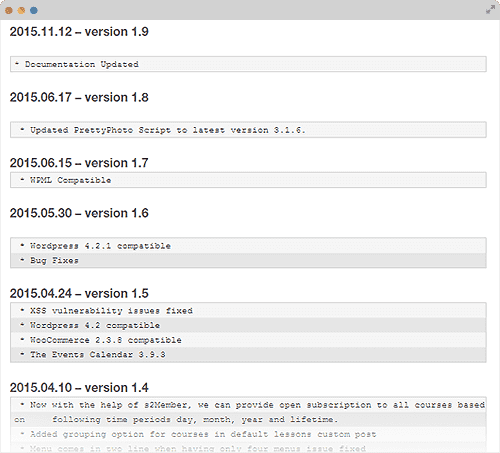Viewport: 500px width, 453px height.
Task: Select the 2015.06.15 version 1.7 heading
Action: (x=79, y=163)
